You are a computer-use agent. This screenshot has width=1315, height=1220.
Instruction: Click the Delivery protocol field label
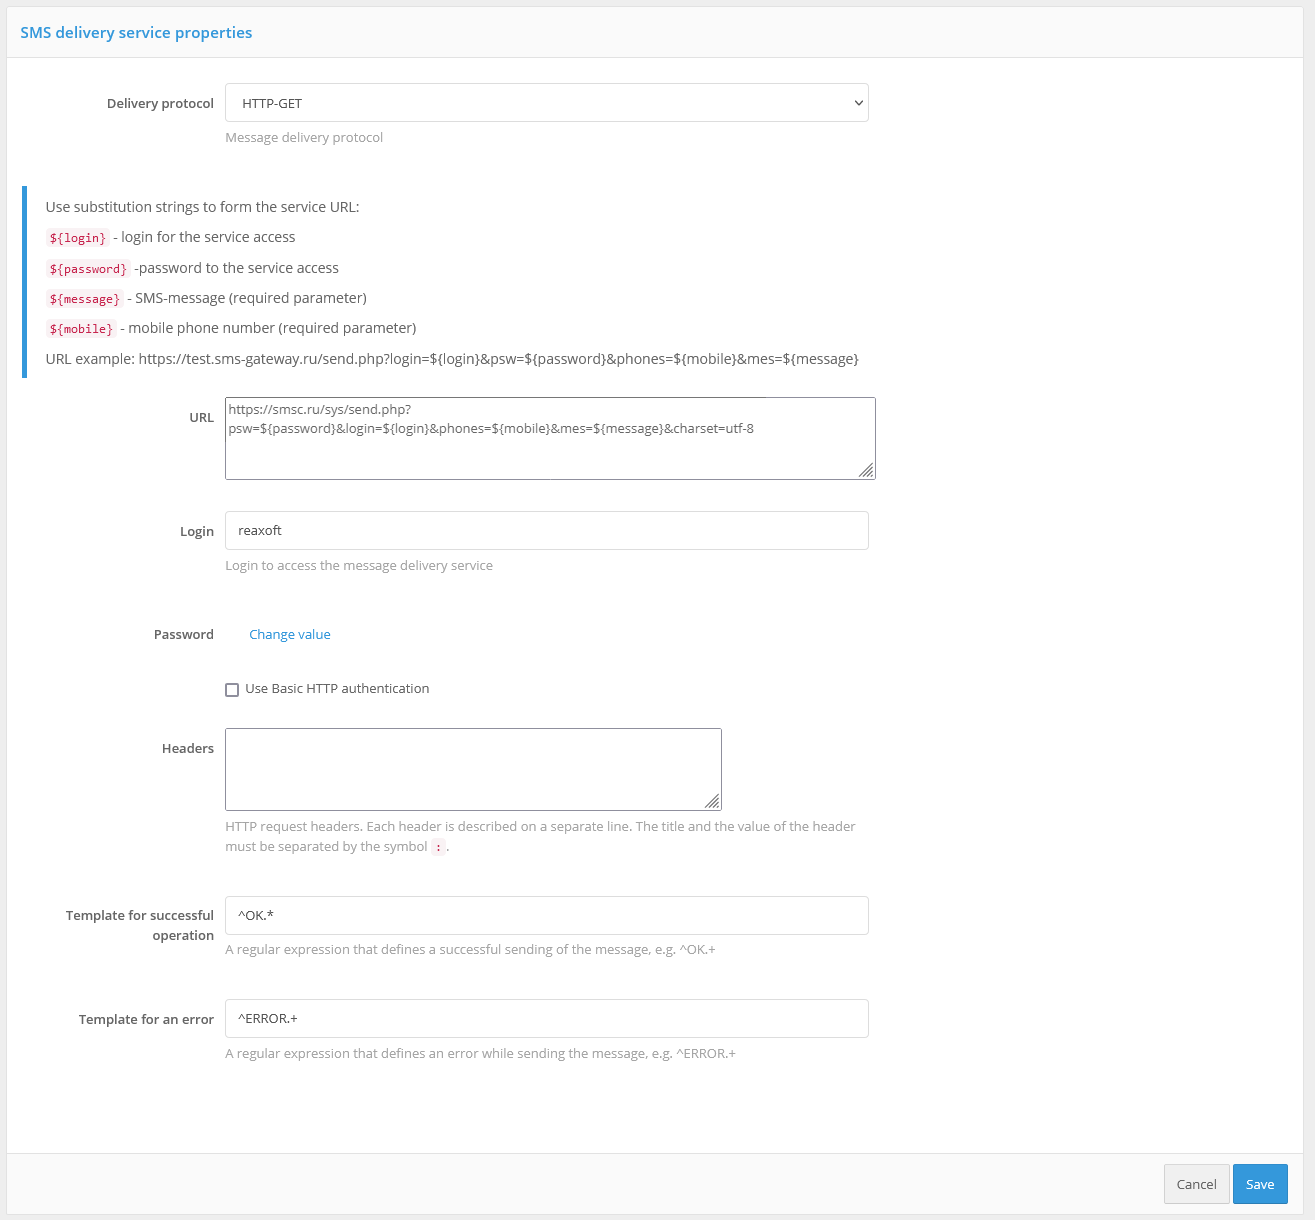(160, 104)
